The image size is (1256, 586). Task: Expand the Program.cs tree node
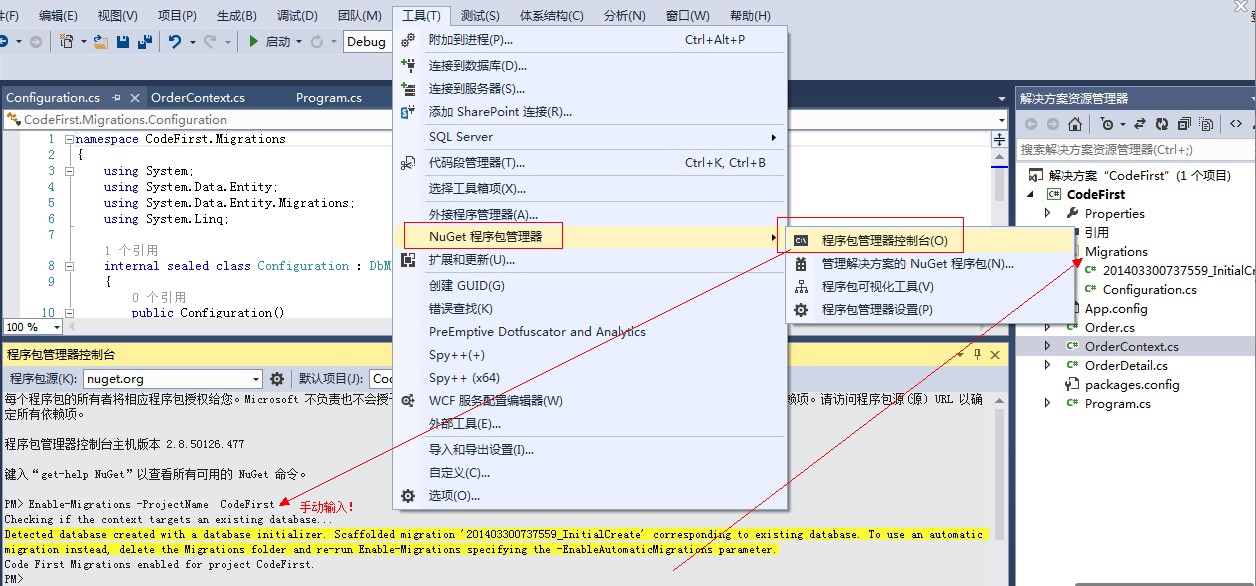pyautogui.click(x=1047, y=403)
